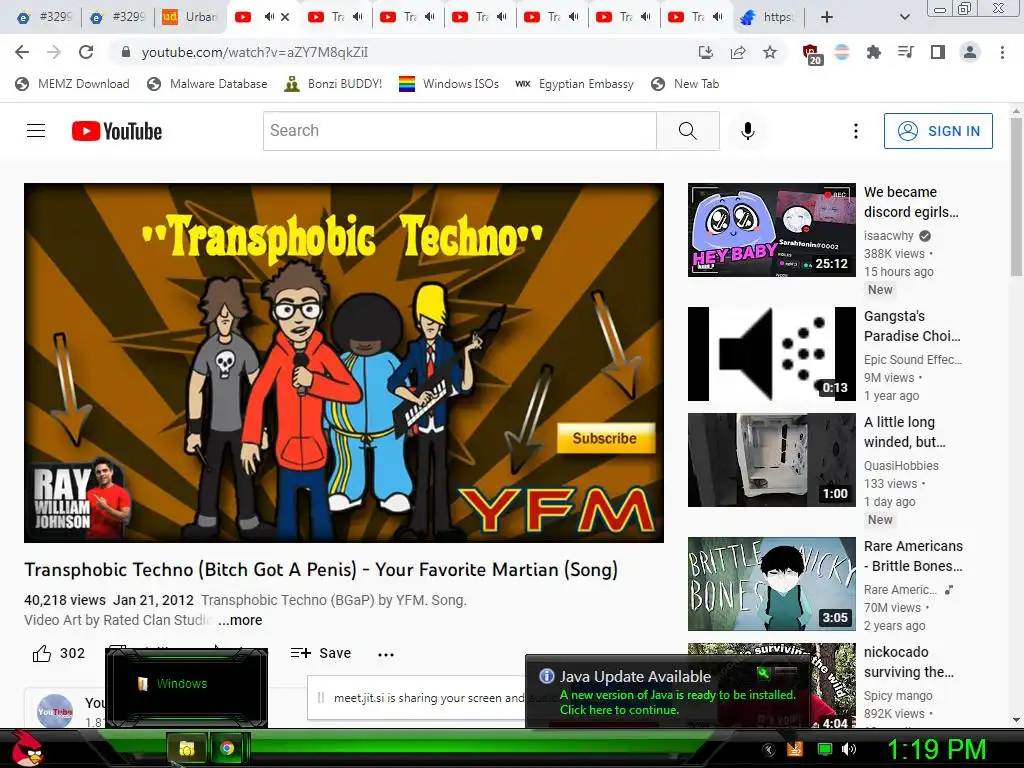Open the Malware Database bookmark
Image resolution: width=1024 pixels, height=768 pixels.
pyautogui.click(x=208, y=84)
